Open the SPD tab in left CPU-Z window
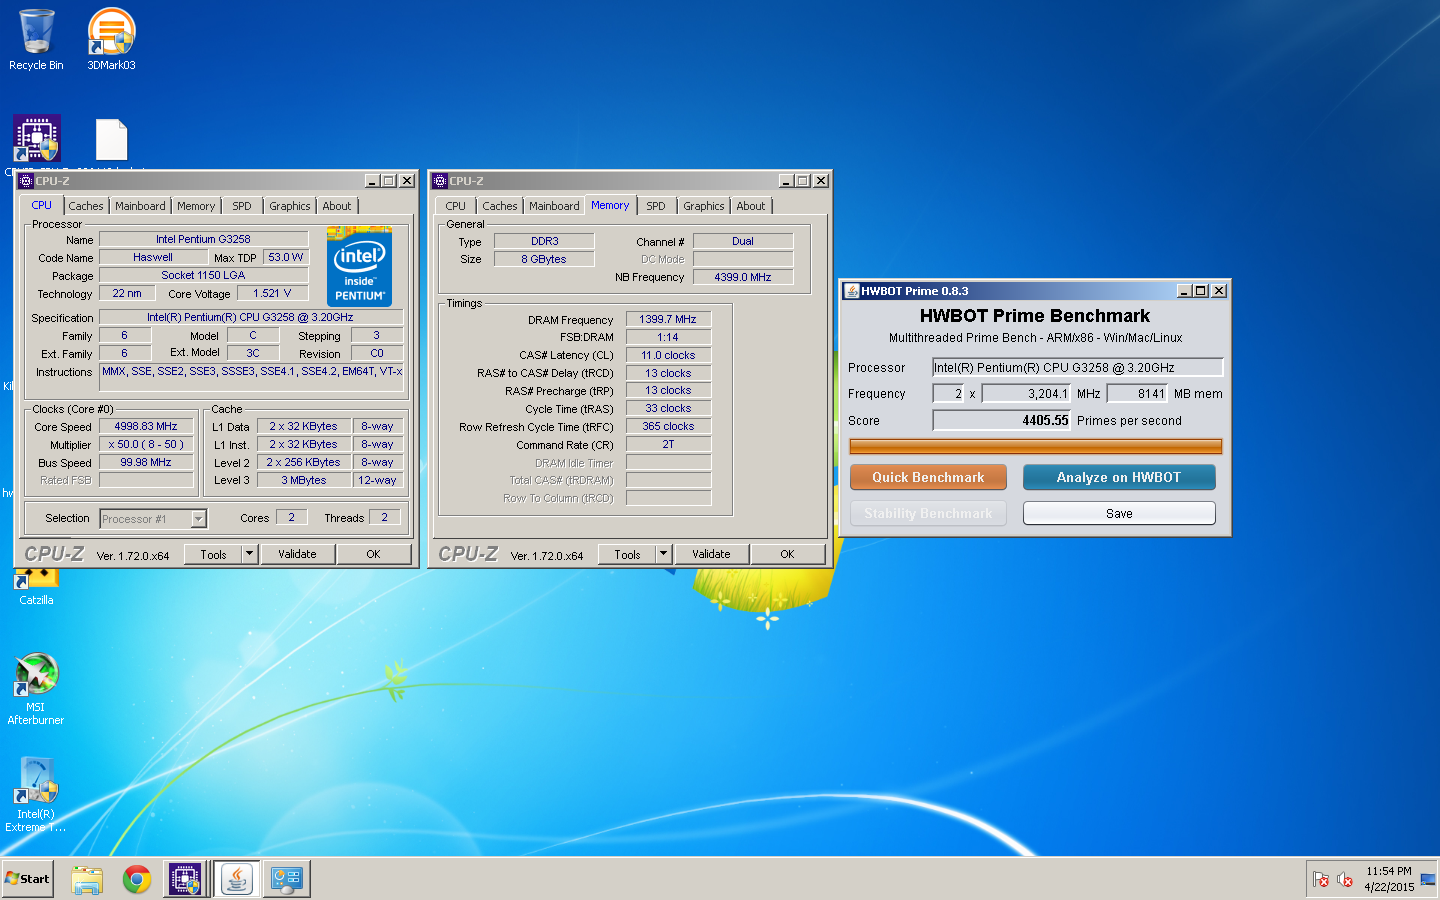Viewport: 1440px width, 900px height. [x=242, y=206]
